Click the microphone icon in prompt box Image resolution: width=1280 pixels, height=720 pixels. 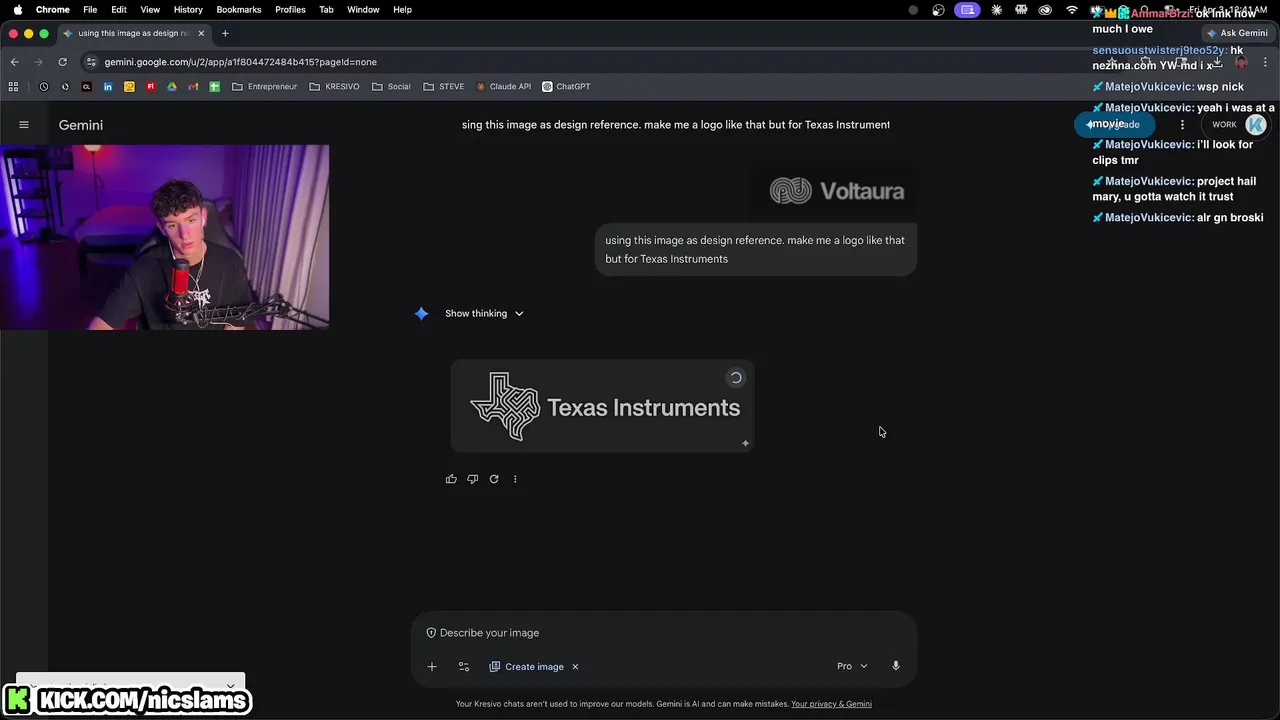click(x=896, y=666)
